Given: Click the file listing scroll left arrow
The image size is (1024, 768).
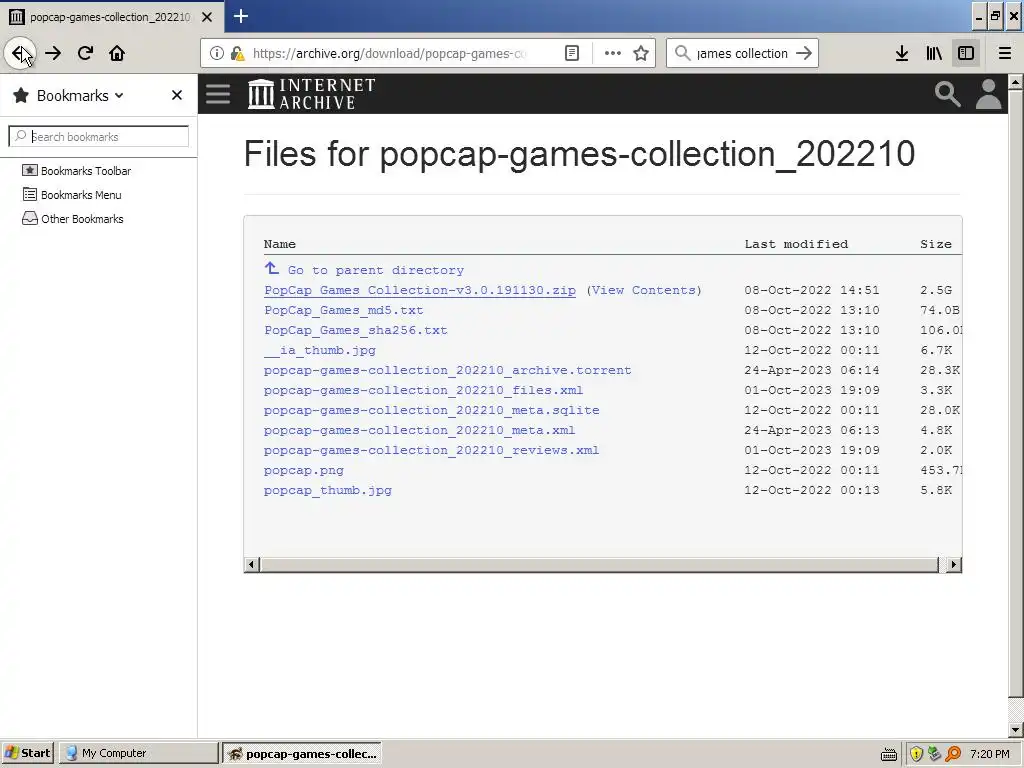Looking at the screenshot, I should (x=252, y=564).
